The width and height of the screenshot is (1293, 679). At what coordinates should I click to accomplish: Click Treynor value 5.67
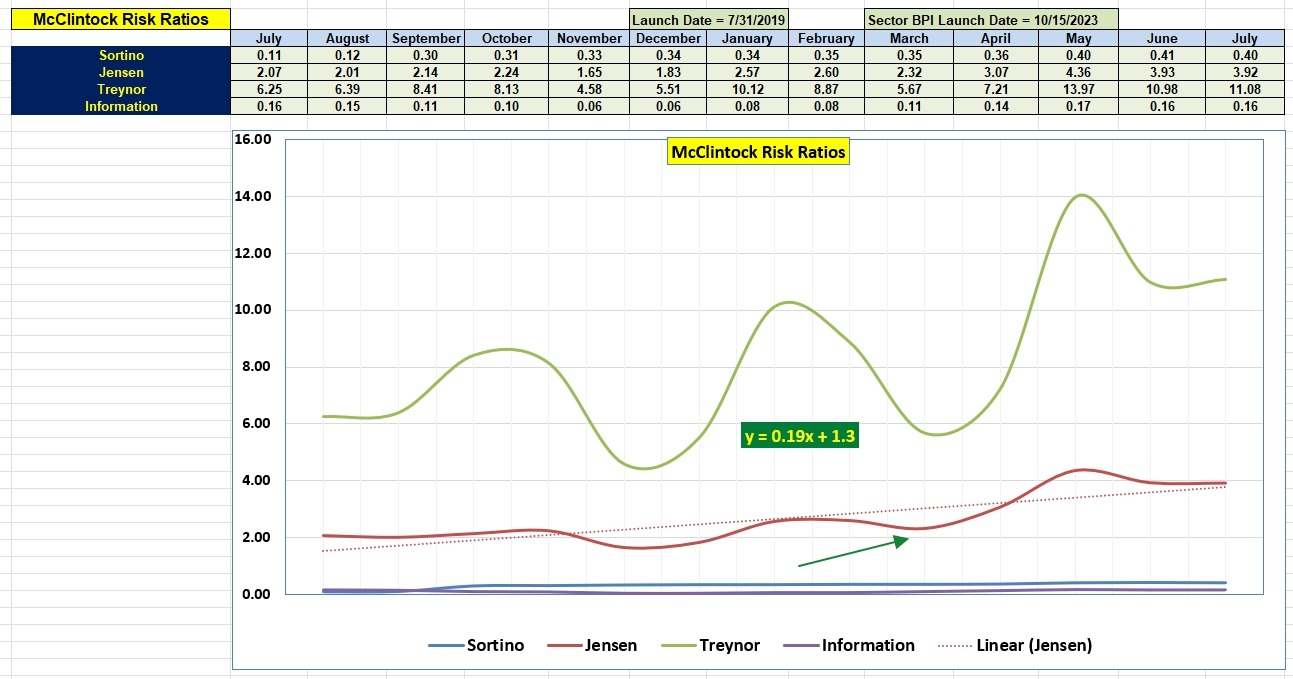tap(909, 89)
